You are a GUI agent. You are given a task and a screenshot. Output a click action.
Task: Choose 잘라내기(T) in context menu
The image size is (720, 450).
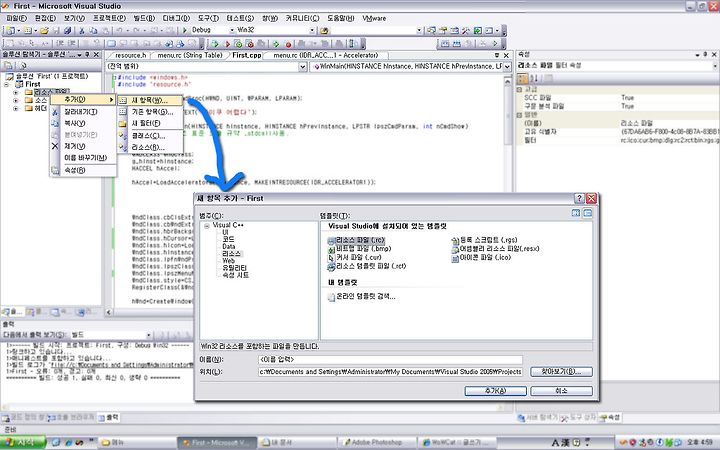click(83, 112)
